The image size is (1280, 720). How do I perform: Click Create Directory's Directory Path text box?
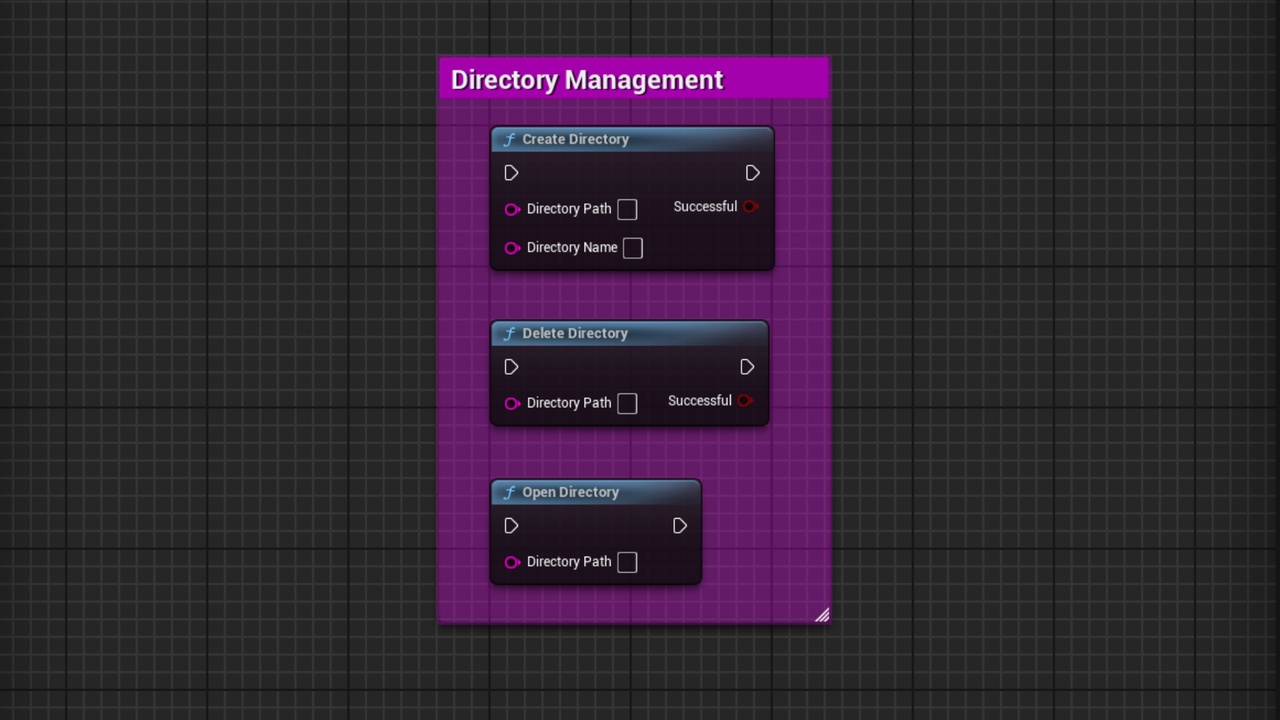[x=627, y=209]
